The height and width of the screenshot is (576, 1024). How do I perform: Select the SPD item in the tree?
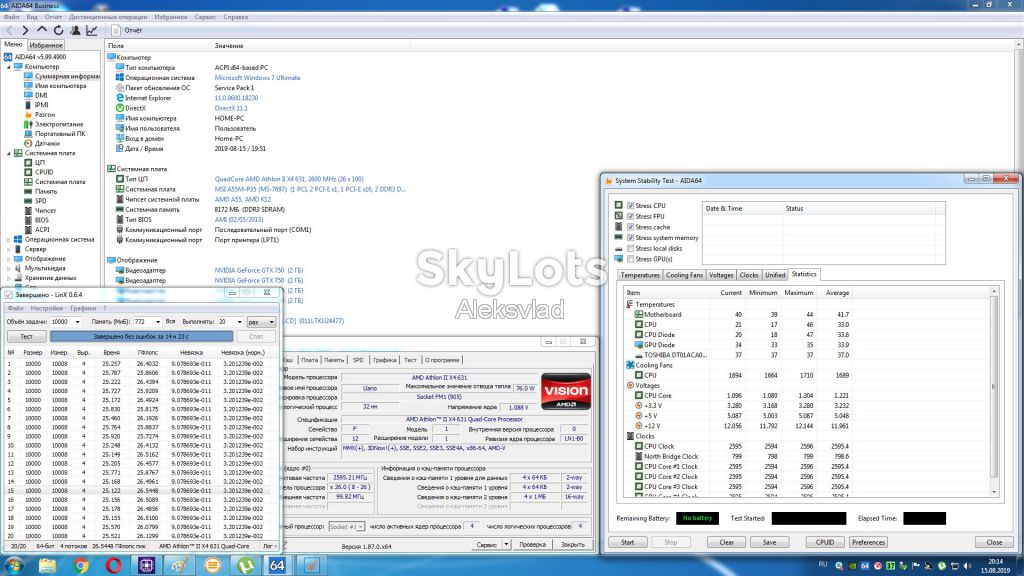(40, 200)
